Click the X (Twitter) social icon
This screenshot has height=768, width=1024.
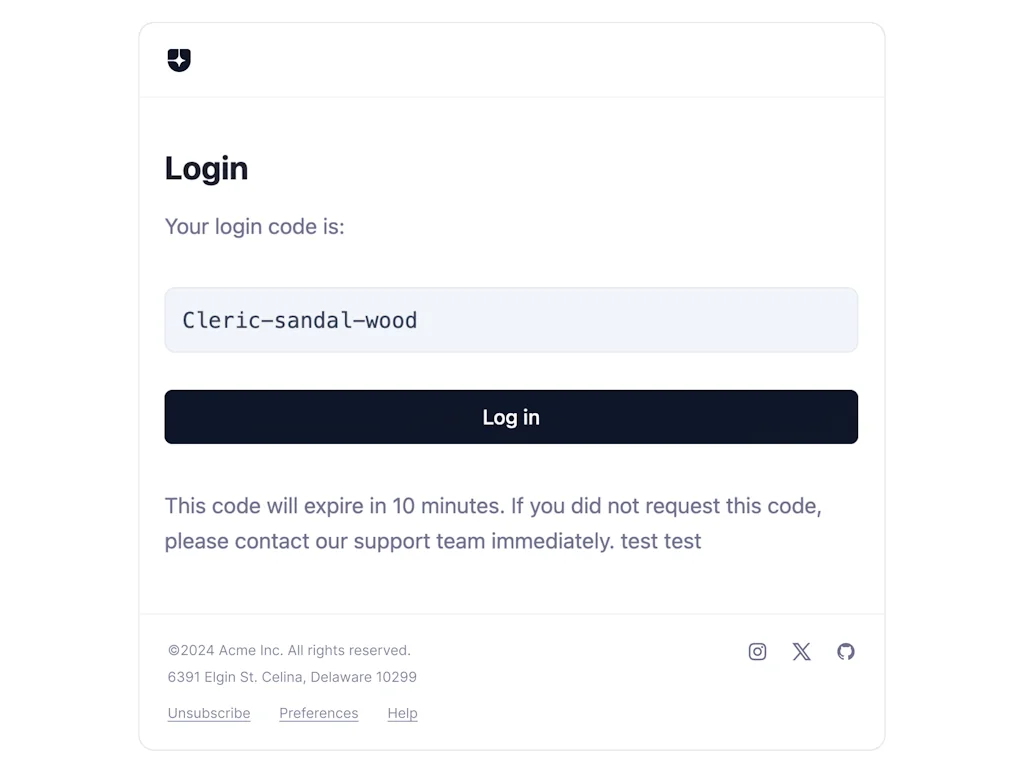[801, 651]
